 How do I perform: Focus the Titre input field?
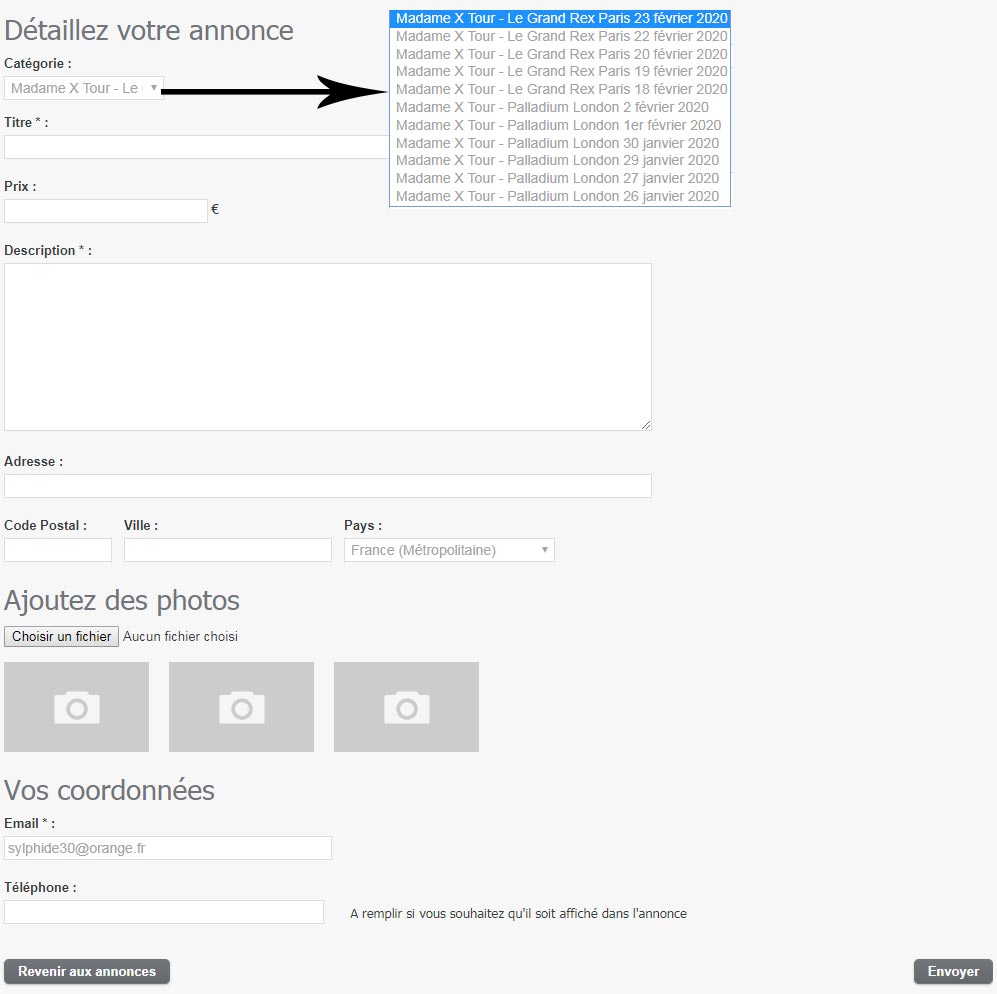(196, 147)
